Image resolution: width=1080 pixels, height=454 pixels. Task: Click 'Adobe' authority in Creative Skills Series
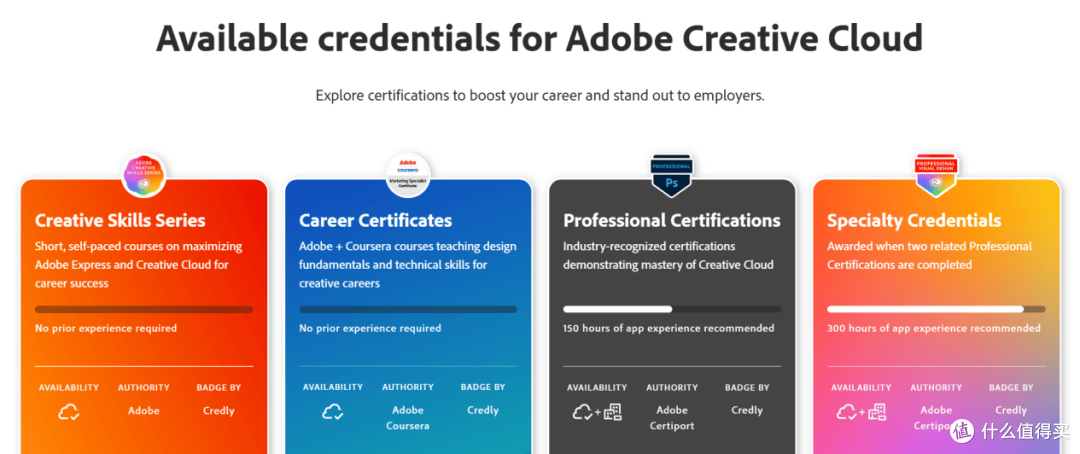pyautogui.click(x=144, y=411)
